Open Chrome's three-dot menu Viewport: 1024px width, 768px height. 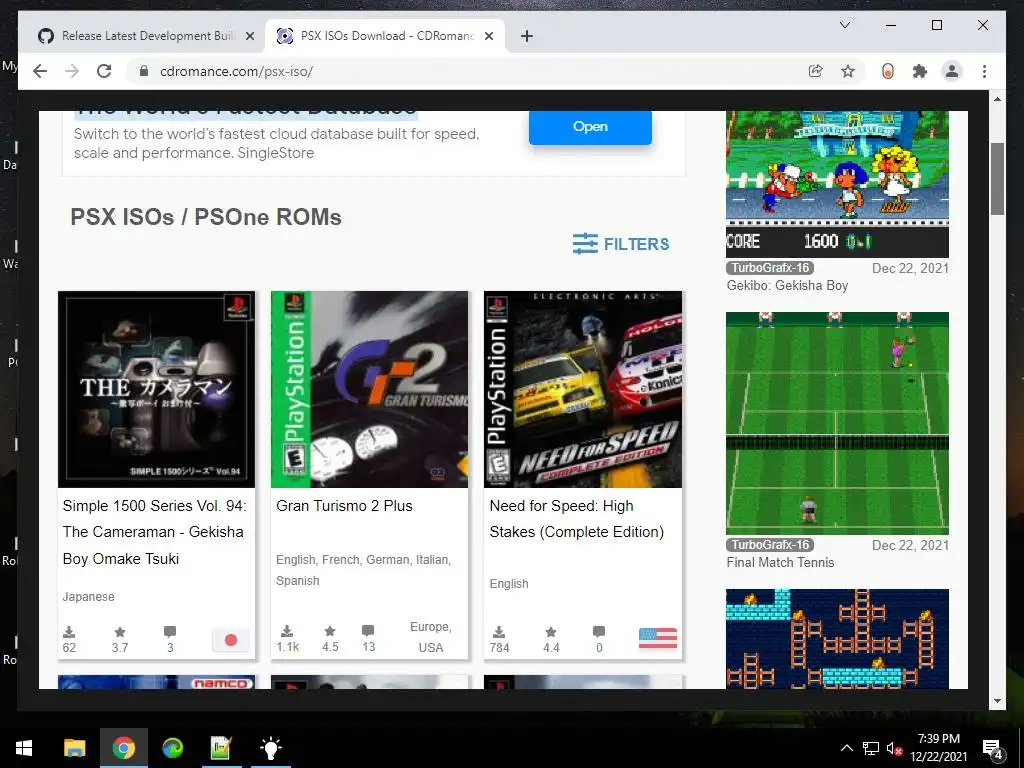[984, 71]
